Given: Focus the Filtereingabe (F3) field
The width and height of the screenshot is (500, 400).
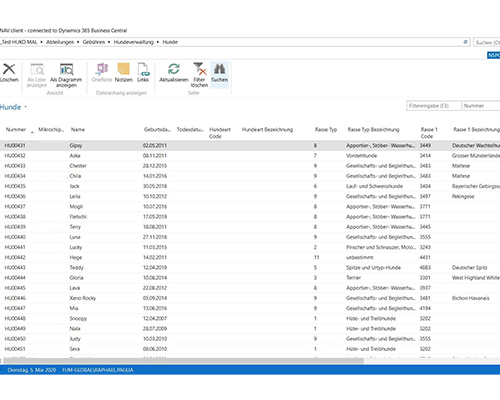Looking at the screenshot, I should point(433,106).
